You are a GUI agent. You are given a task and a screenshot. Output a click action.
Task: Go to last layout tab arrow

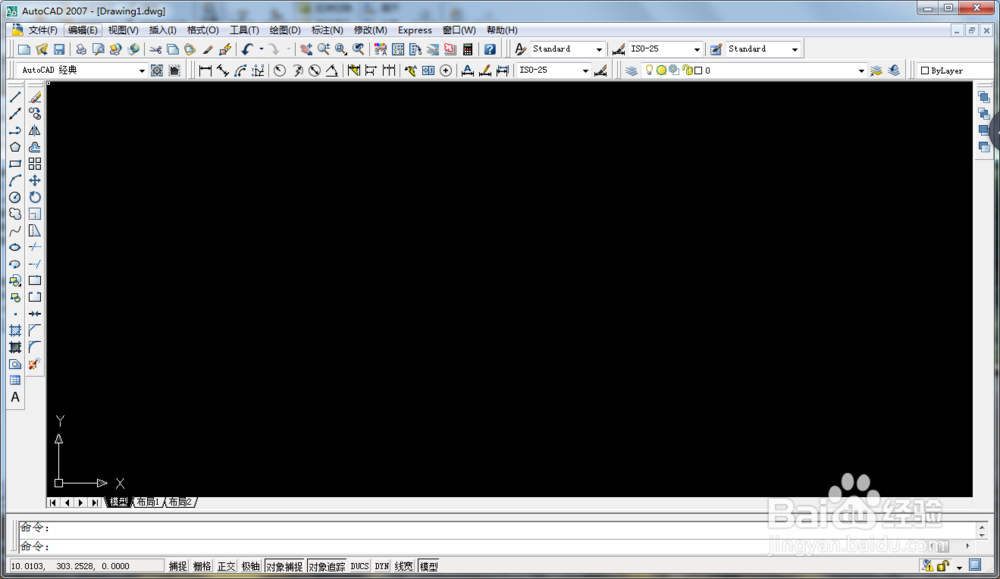[95, 502]
